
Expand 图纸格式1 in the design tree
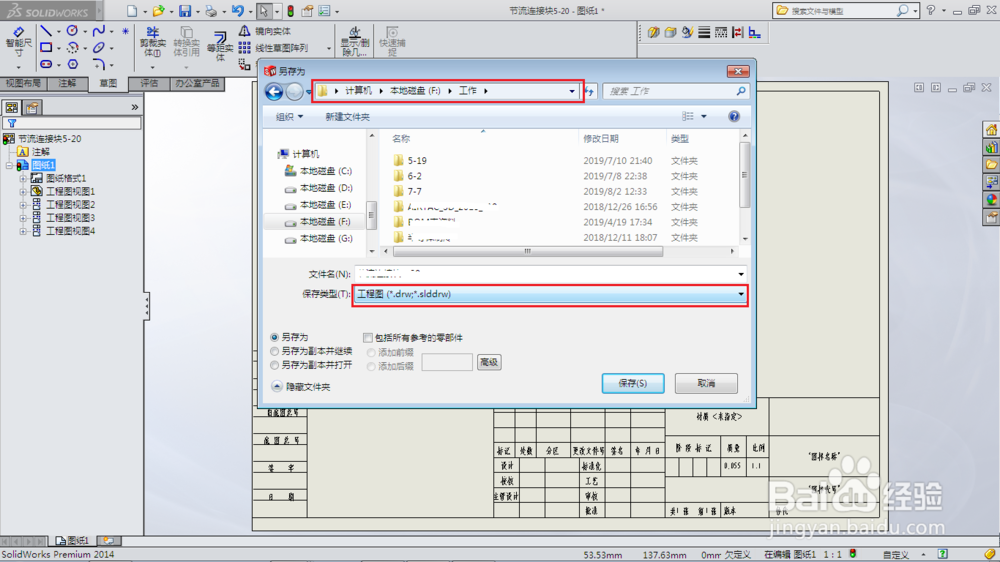pyautogui.click(x=23, y=179)
